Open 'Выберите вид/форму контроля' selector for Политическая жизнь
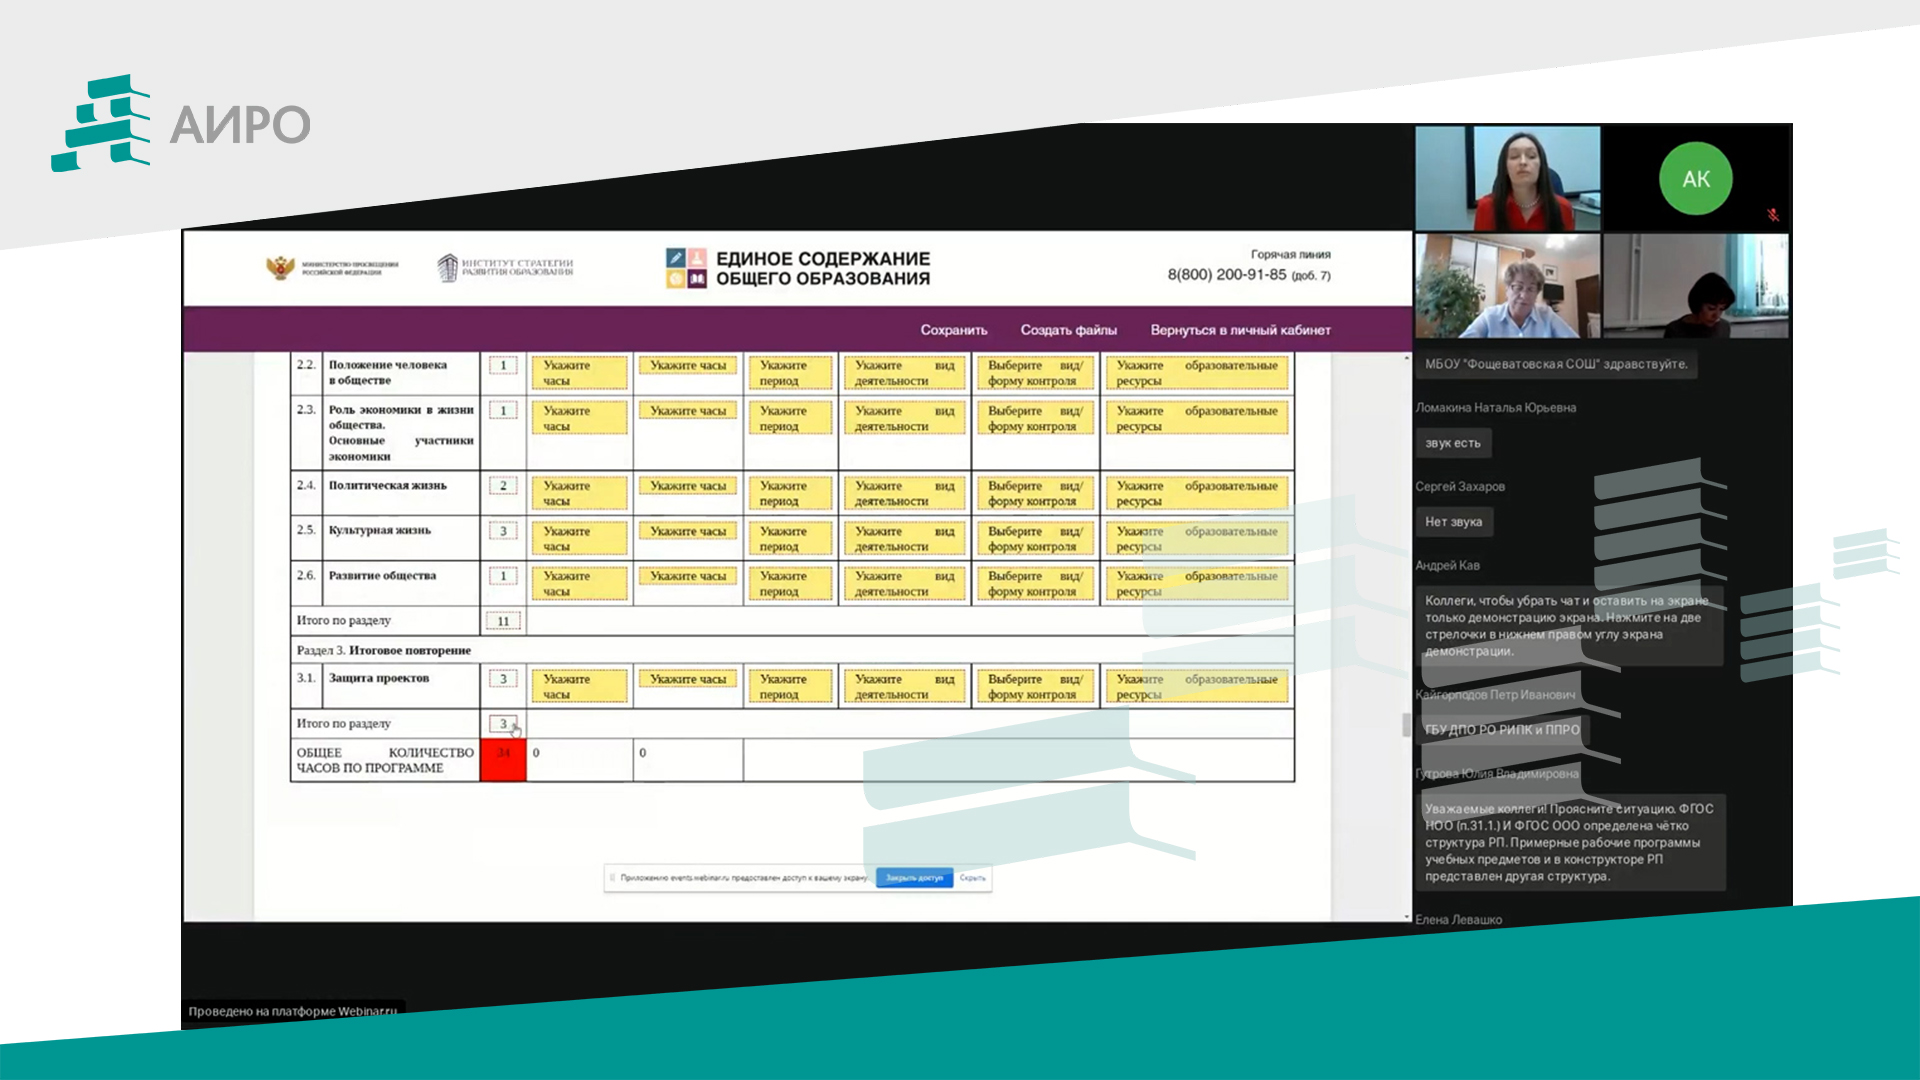 pos(1033,493)
